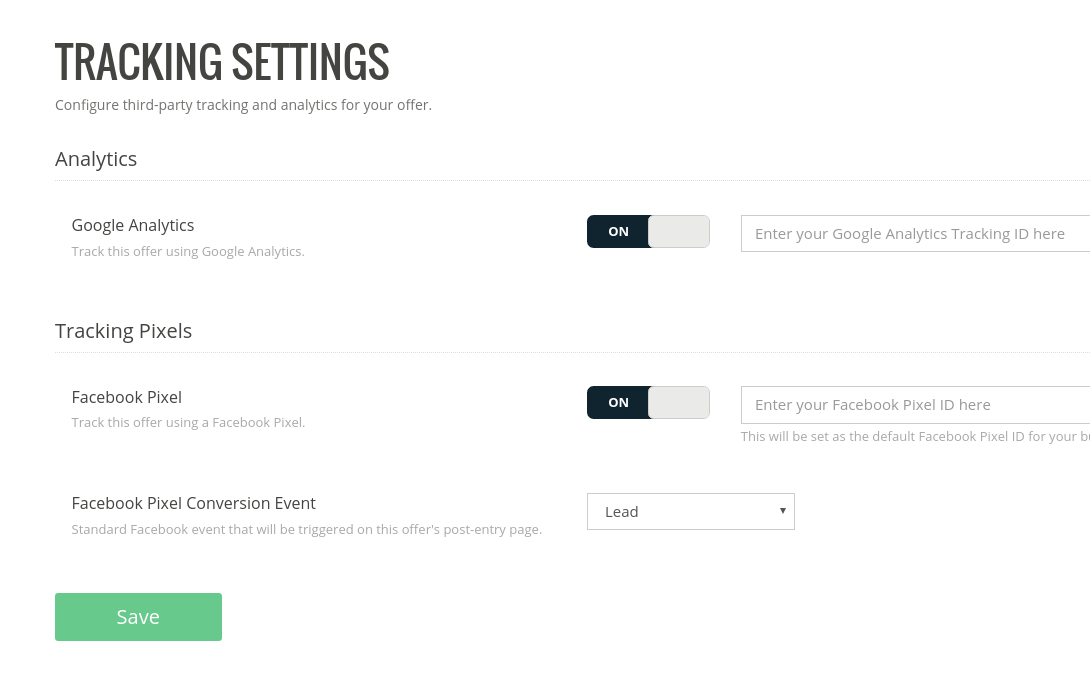
Task: Turn off the Google Analytics ON switch
Action: [648, 231]
